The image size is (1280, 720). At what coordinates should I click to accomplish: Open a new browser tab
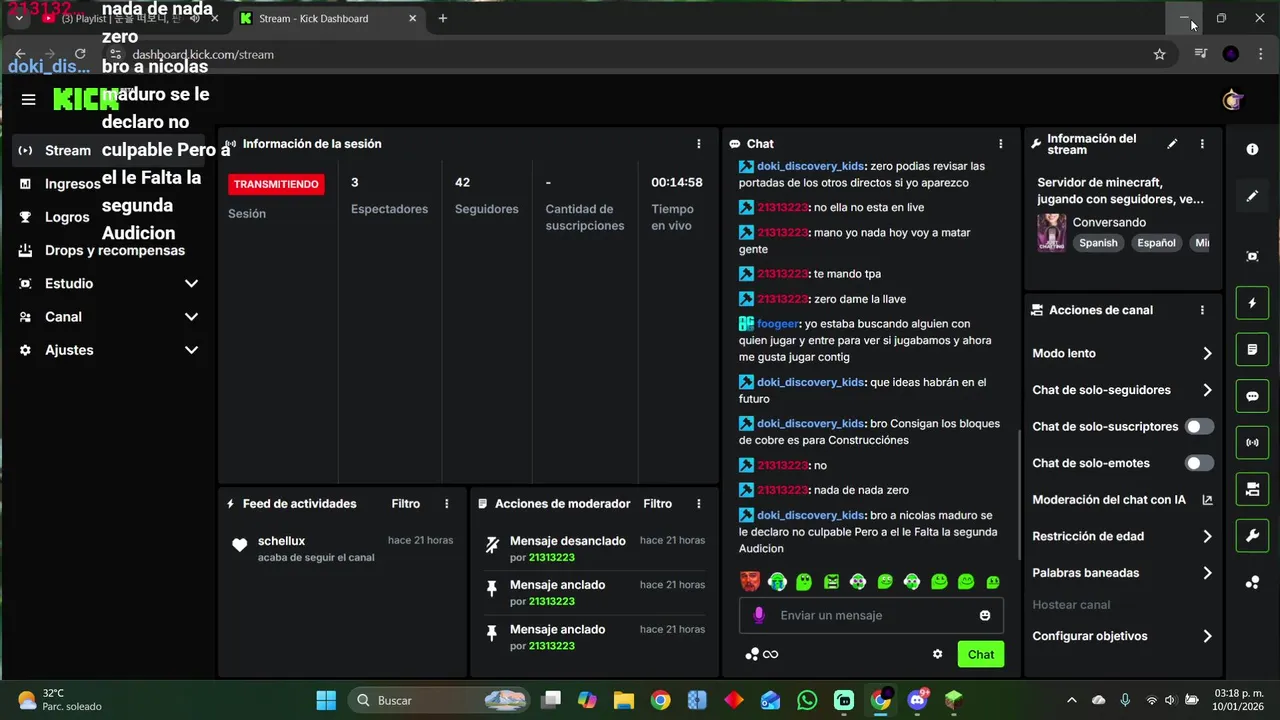tap(443, 18)
